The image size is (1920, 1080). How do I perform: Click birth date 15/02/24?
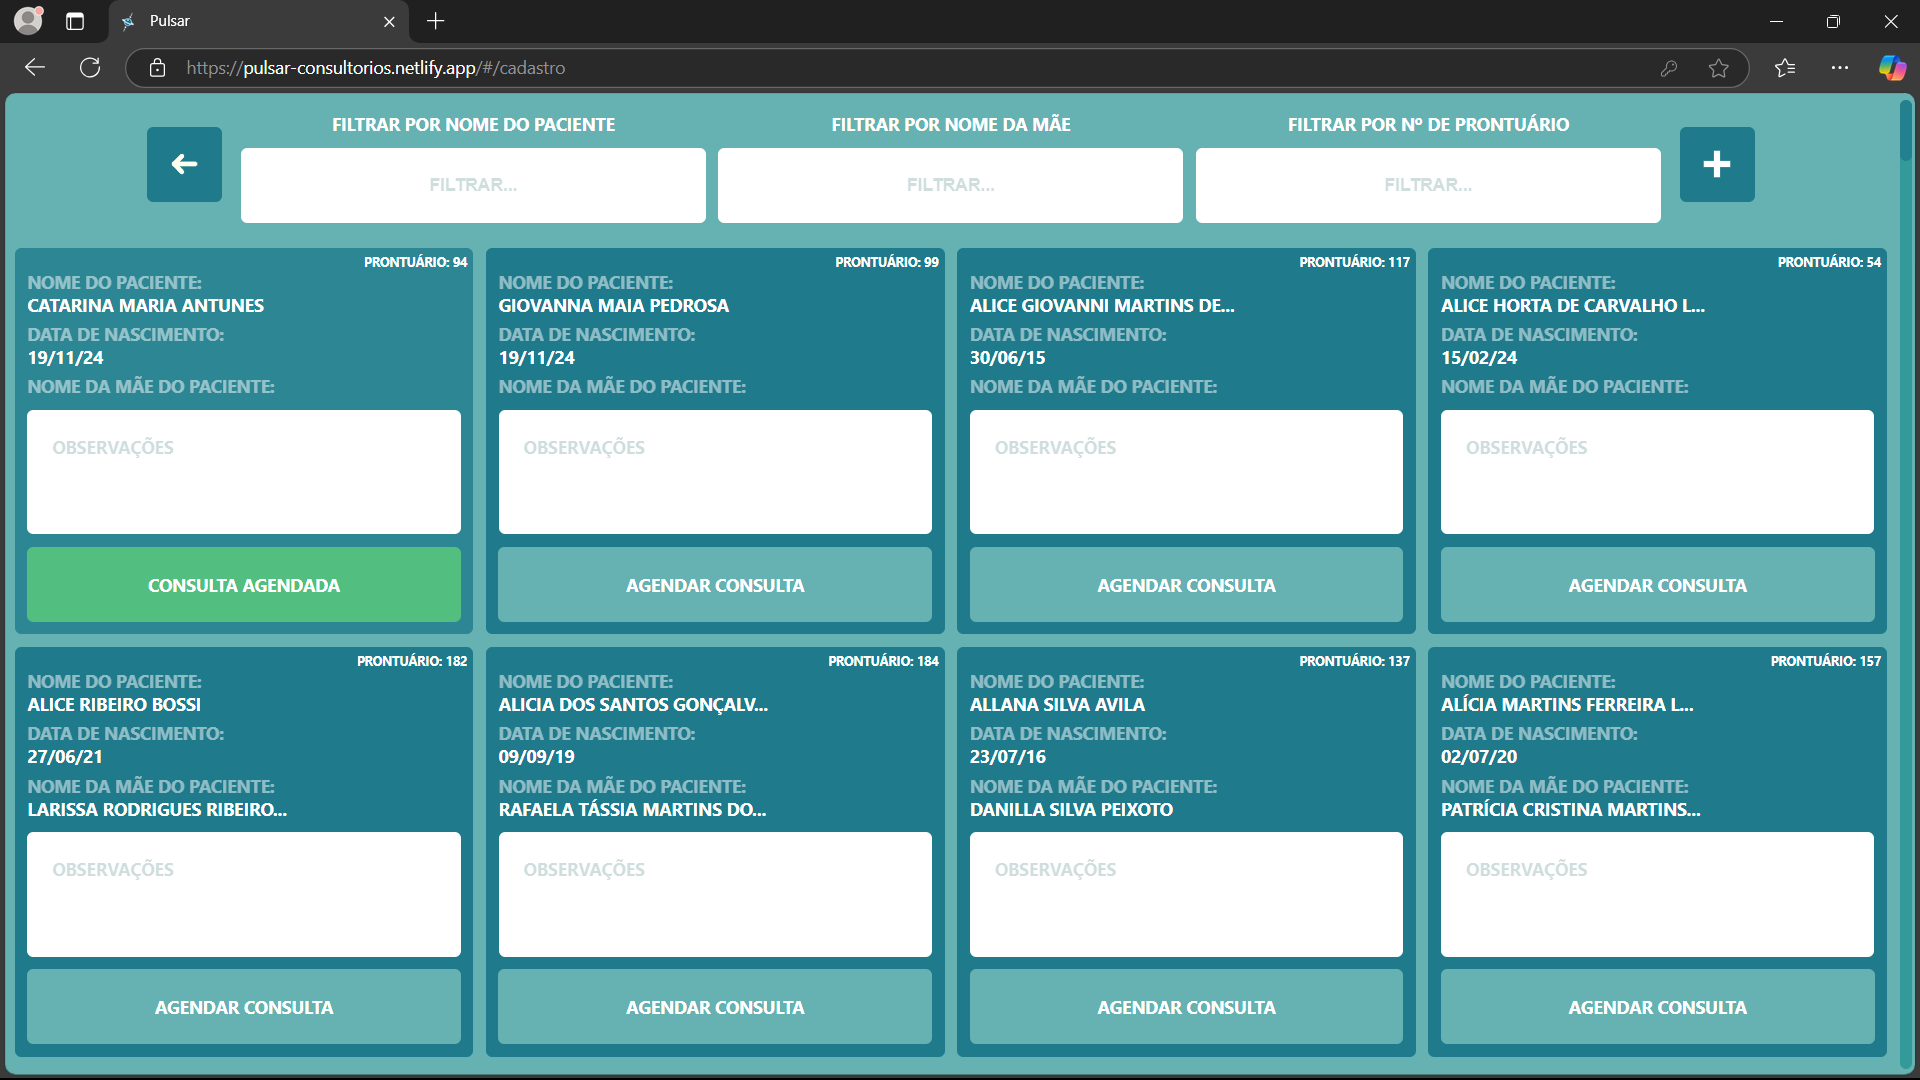click(1478, 358)
